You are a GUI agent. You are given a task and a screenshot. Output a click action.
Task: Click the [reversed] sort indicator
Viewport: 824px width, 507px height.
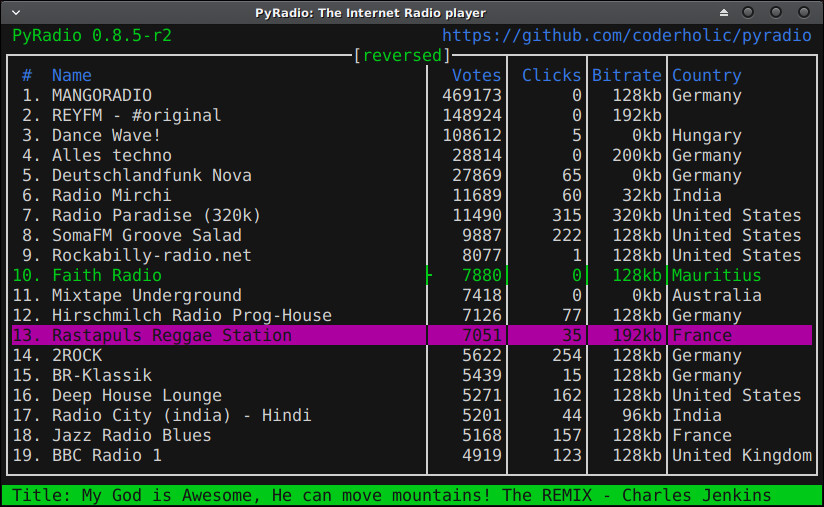[x=402, y=55]
